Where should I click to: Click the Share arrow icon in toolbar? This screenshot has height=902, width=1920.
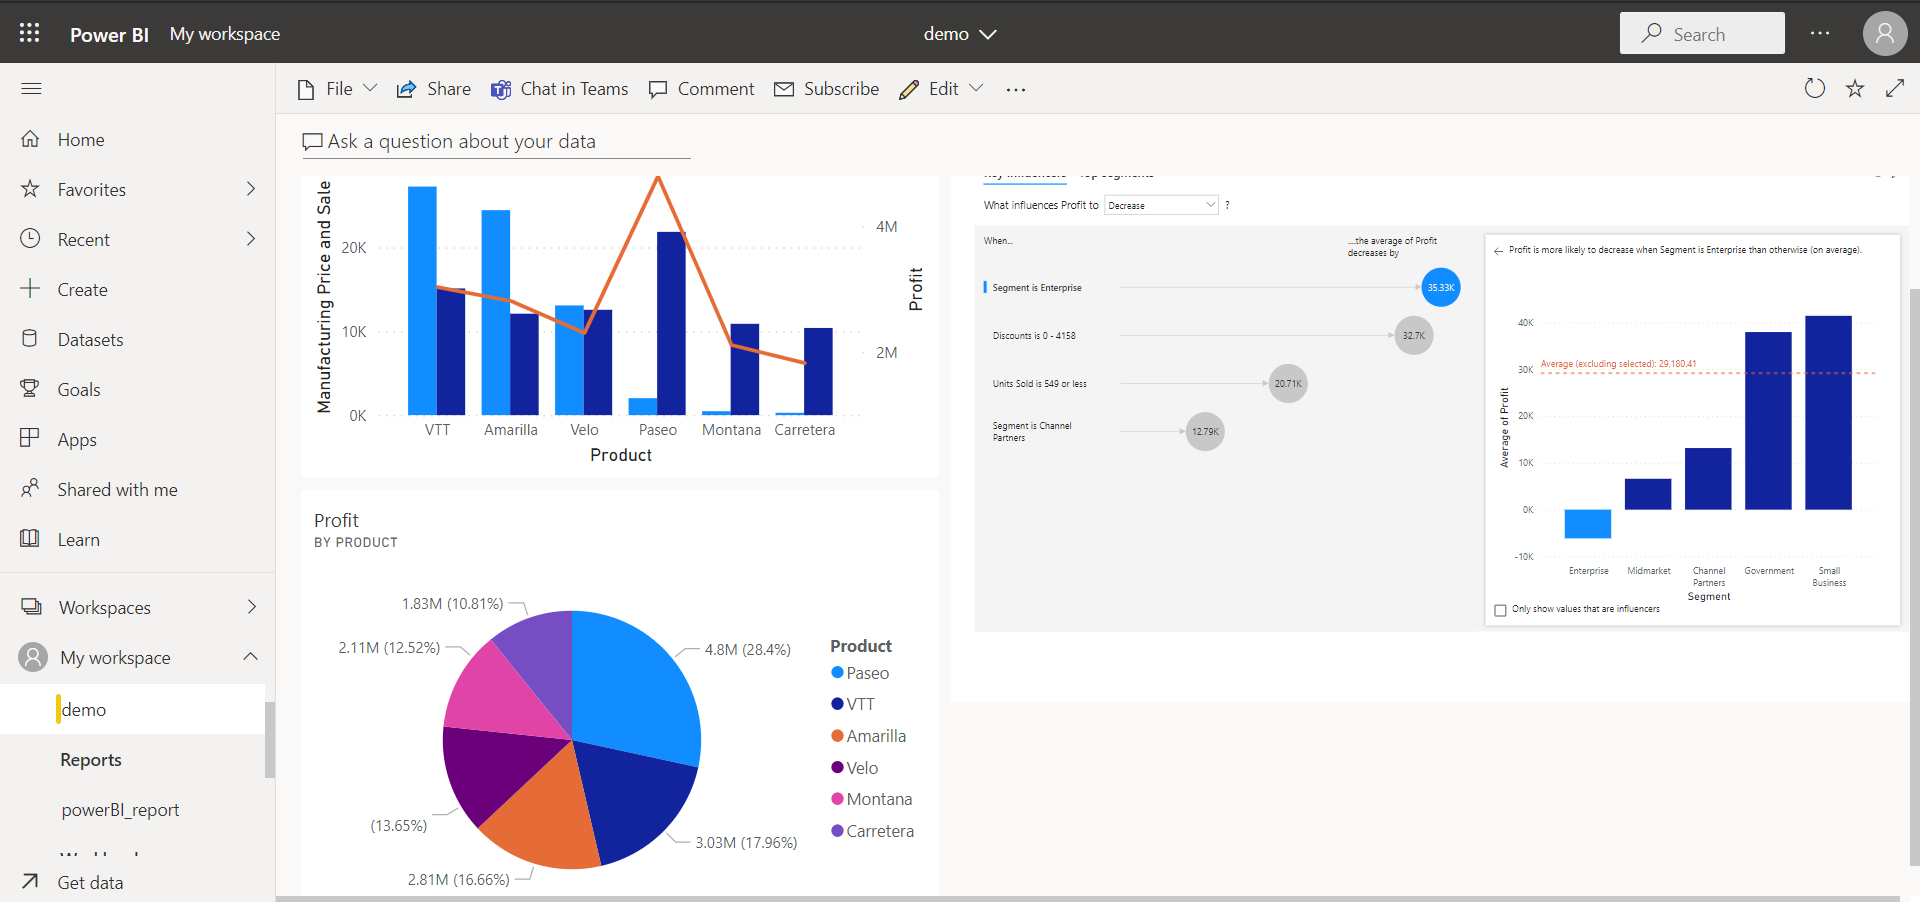(406, 89)
